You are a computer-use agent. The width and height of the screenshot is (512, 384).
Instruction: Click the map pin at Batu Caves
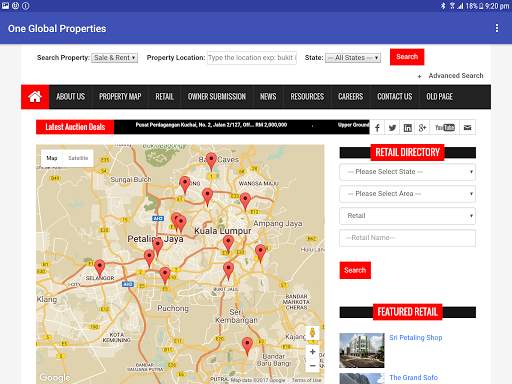click(211, 161)
